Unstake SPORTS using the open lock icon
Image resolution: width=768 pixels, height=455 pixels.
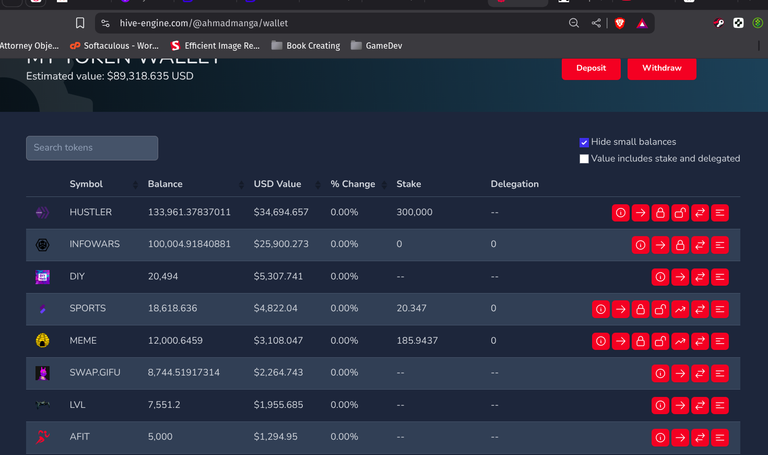[x=660, y=309]
